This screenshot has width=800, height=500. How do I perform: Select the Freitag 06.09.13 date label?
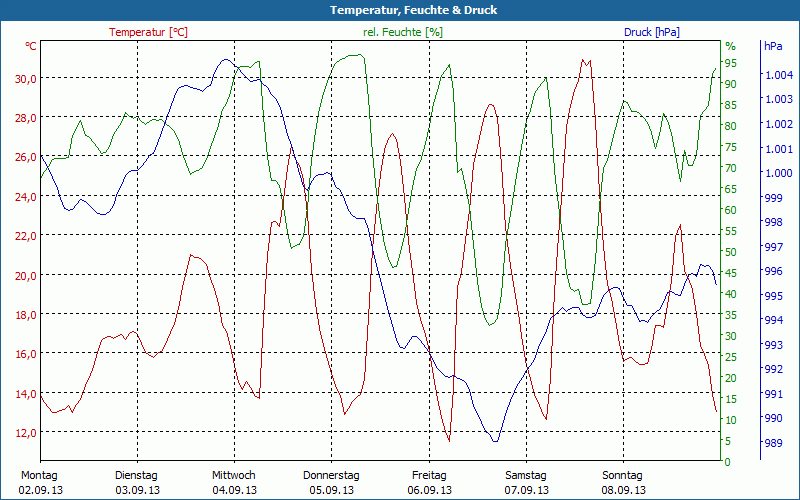click(x=429, y=482)
